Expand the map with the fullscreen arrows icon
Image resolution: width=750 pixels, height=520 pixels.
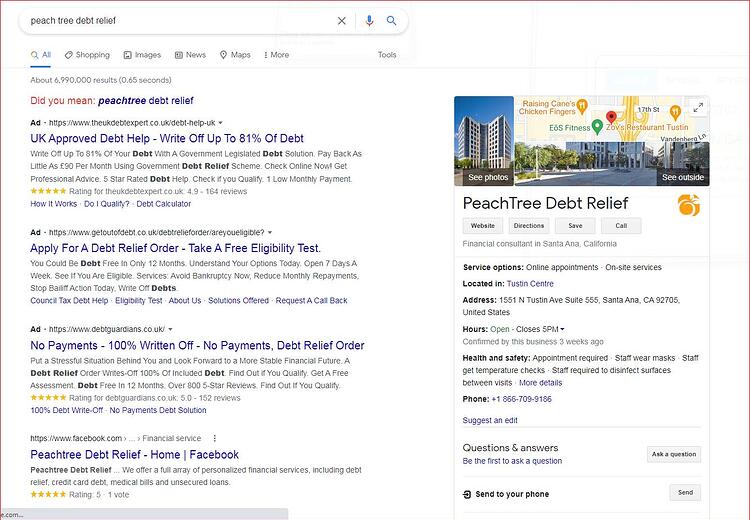pyautogui.click(x=698, y=108)
